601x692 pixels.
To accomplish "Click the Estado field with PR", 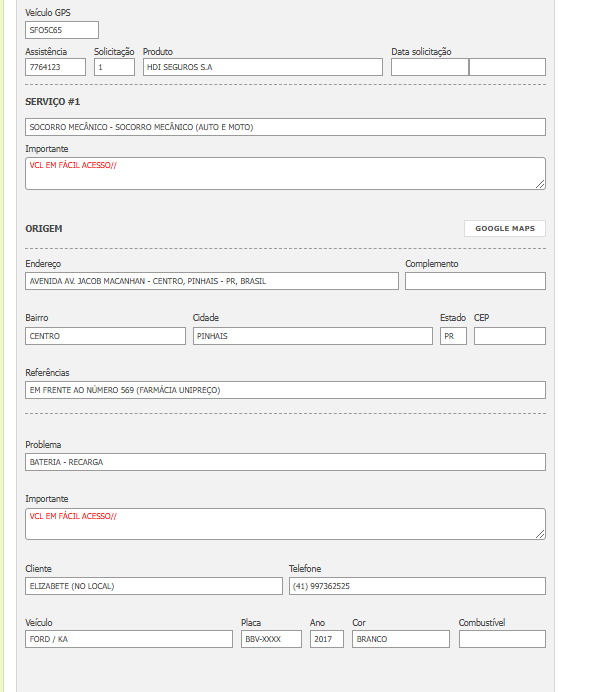I will click(x=453, y=336).
